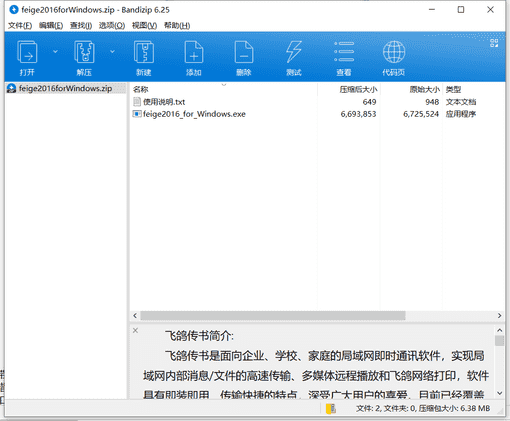Image resolution: width=510 pixels, height=421 pixels.
Task: Click the View (查看) list icon
Action: pyautogui.click(x=344, y=52)
